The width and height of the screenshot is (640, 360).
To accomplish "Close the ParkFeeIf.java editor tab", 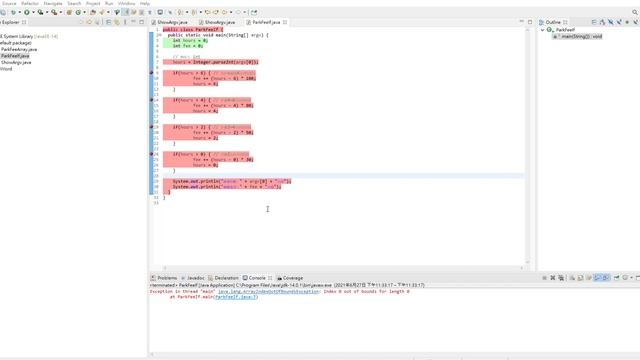I will click(285, 22).
